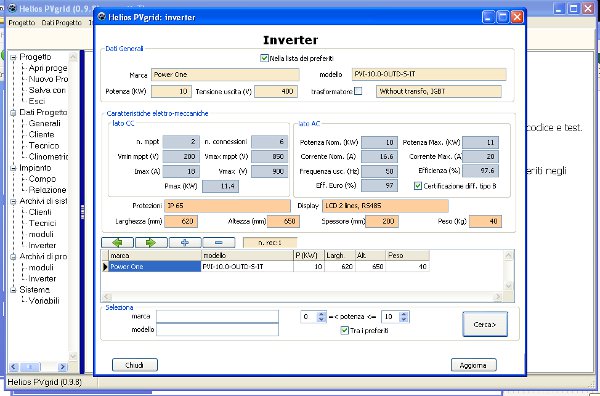Select 'Cliente' in the tree

pyautogui.click(x=41, y=135)
